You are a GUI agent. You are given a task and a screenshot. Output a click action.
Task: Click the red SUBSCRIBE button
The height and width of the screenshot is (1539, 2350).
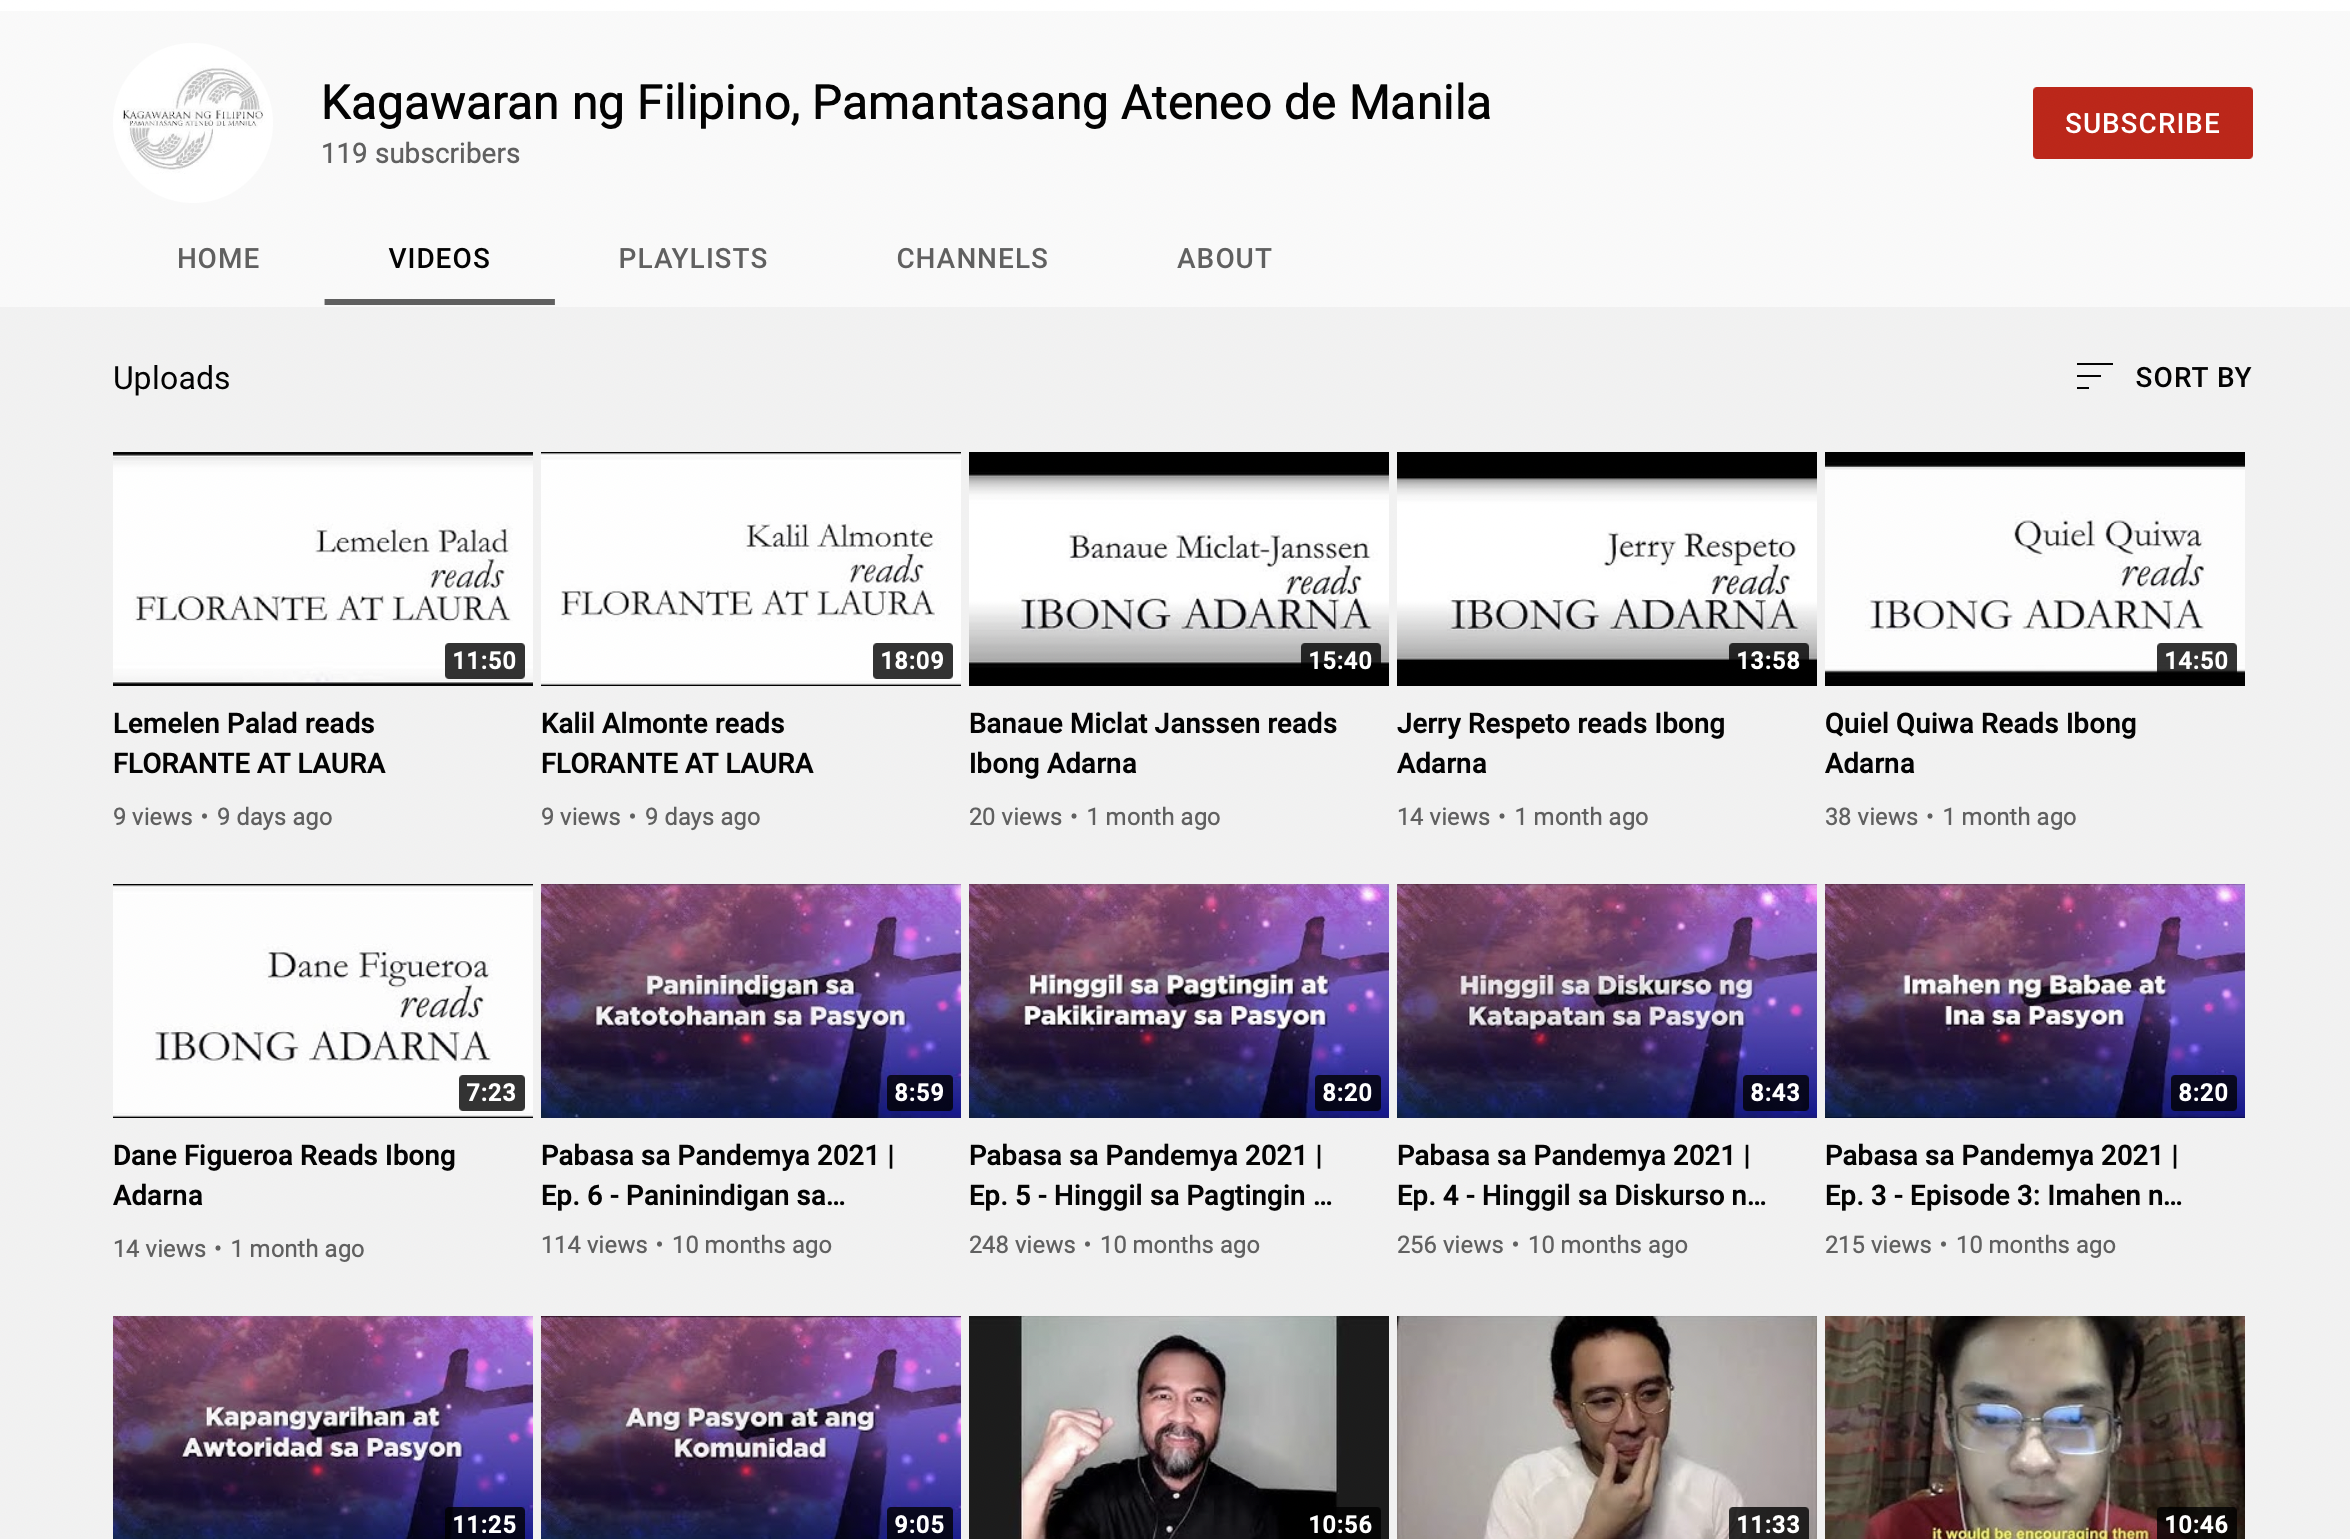[x=2142, y=122]
